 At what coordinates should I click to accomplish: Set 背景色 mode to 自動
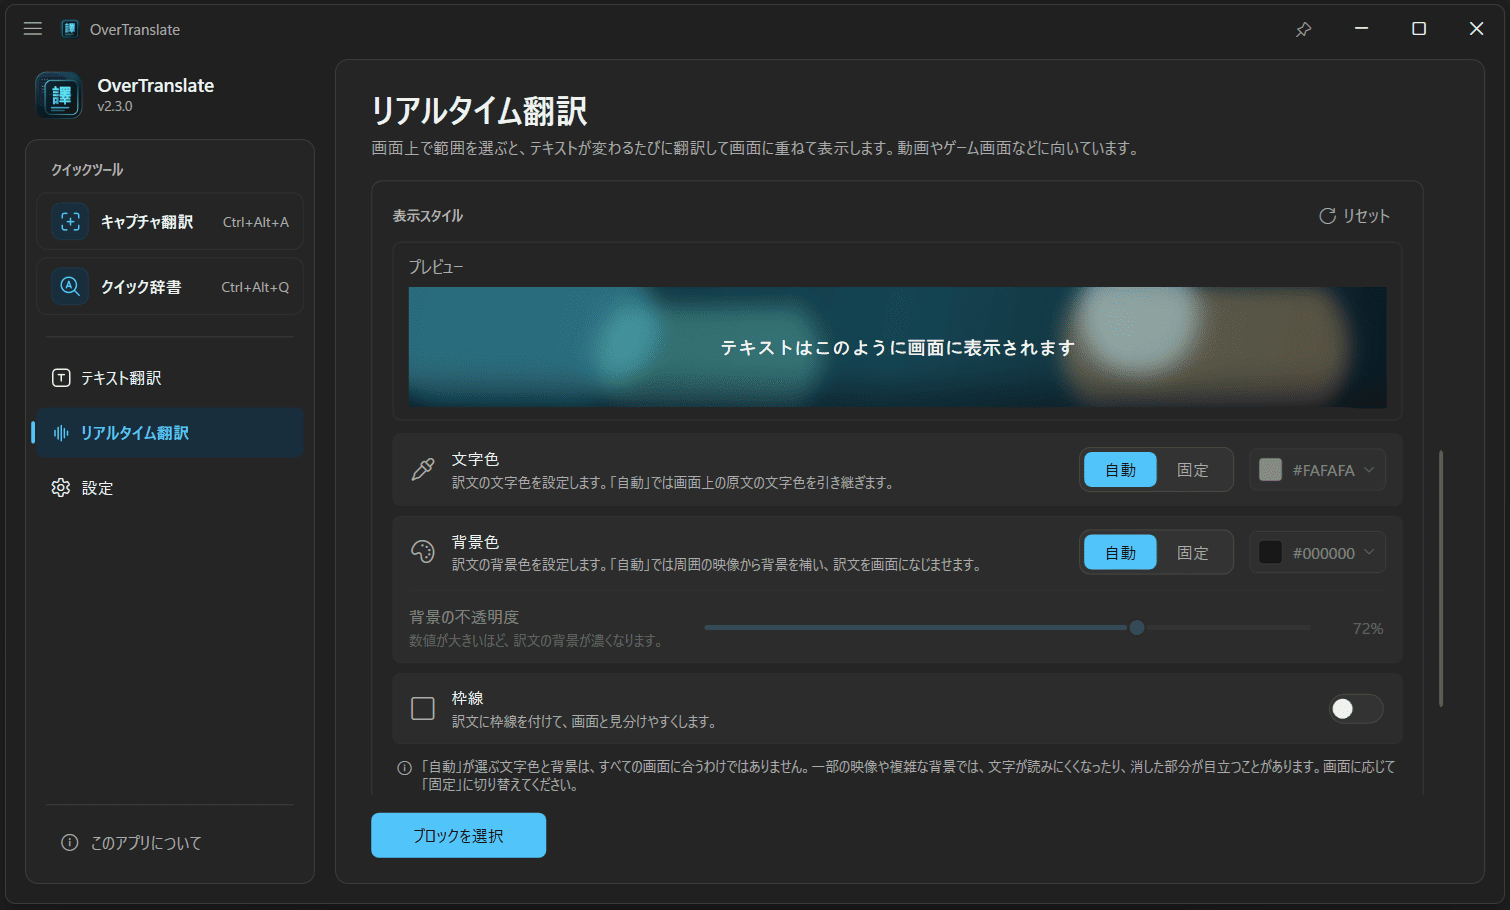(x=1120, y=553)
